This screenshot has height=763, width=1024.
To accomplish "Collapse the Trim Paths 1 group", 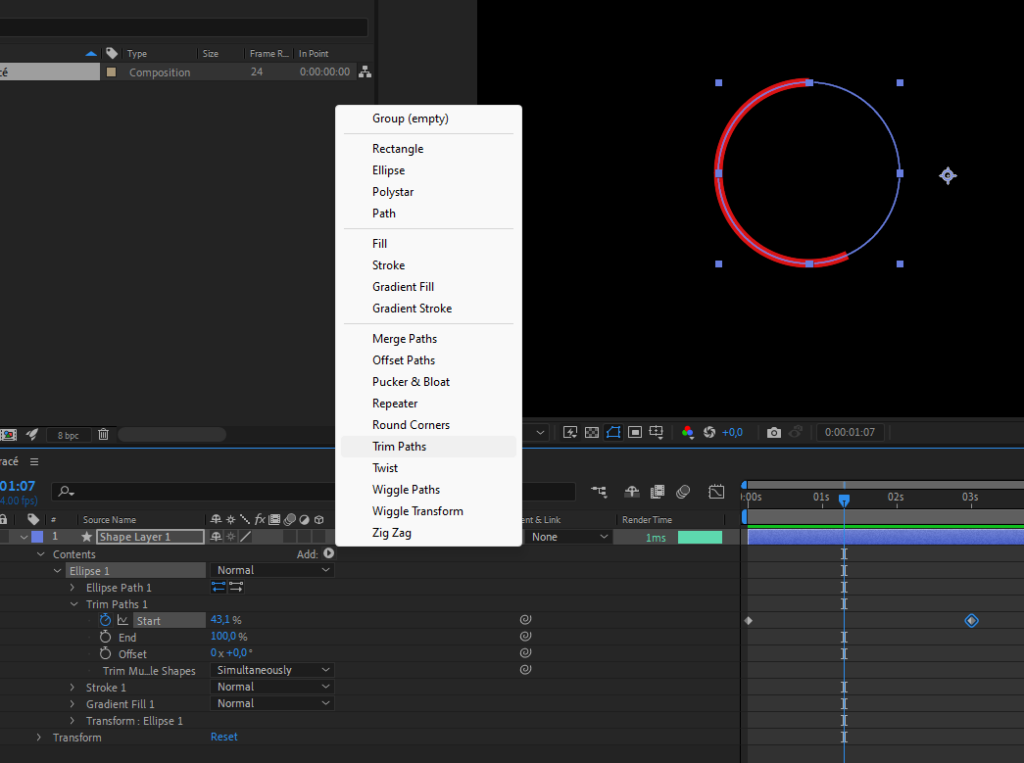I will [73, 605].
